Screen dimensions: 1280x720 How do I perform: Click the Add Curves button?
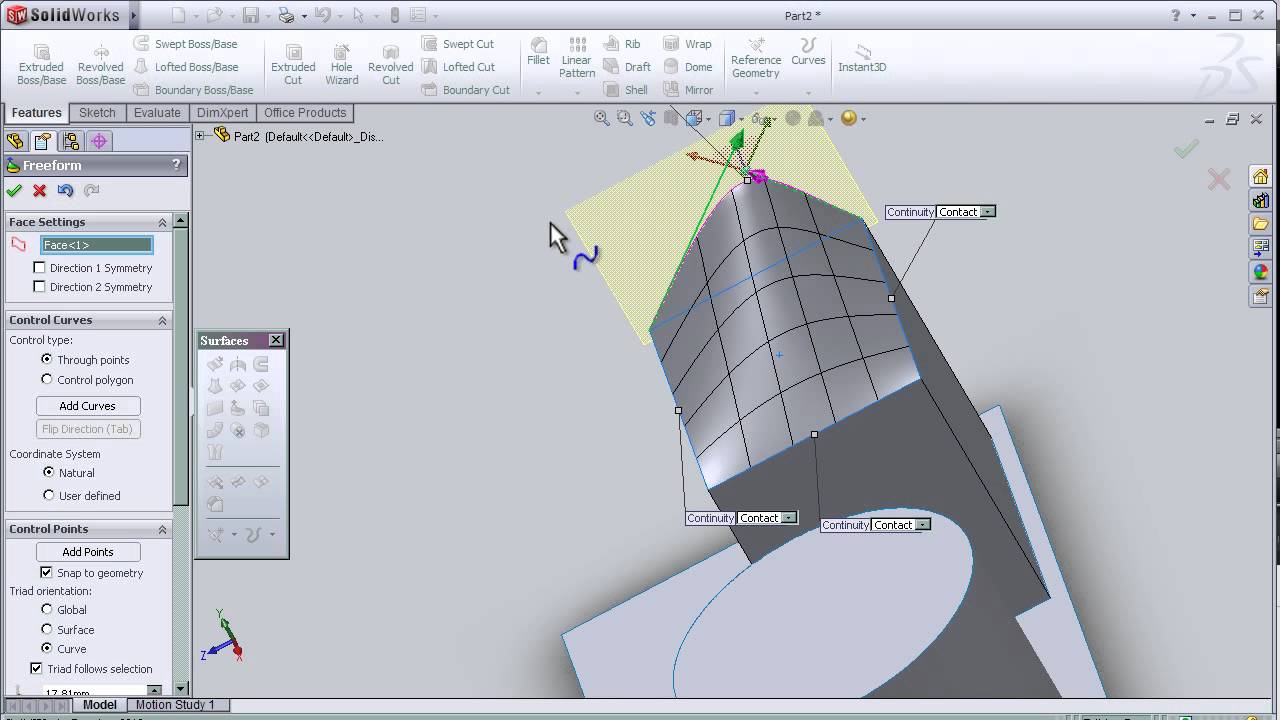[x=88, y=406]
